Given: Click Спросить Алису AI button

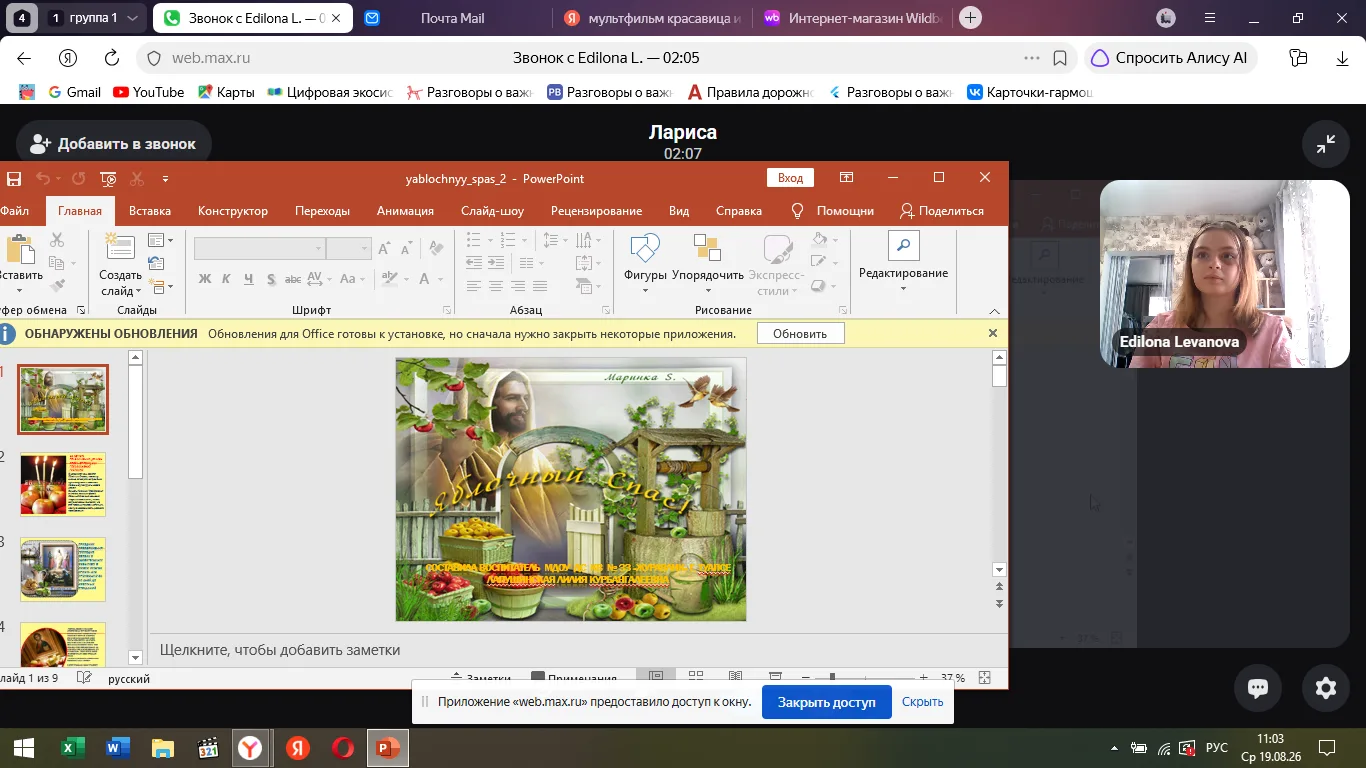Looking at the screenshot, I should point(1170,58).
